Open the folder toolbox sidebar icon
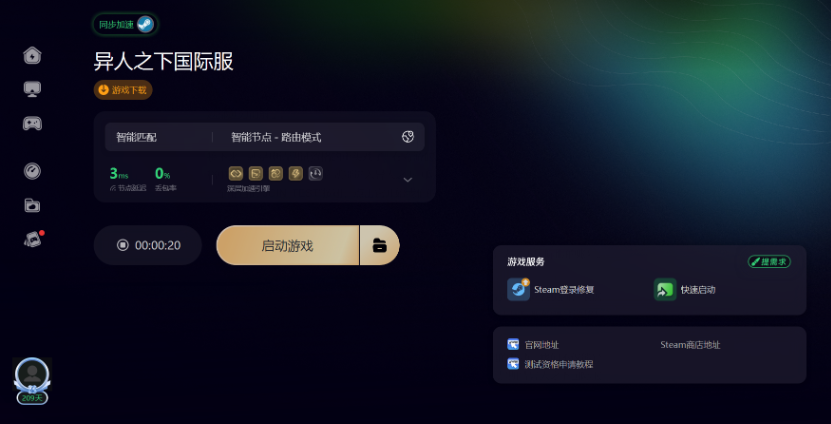Viewport: 831px width, 424px height. coord(32,205)
